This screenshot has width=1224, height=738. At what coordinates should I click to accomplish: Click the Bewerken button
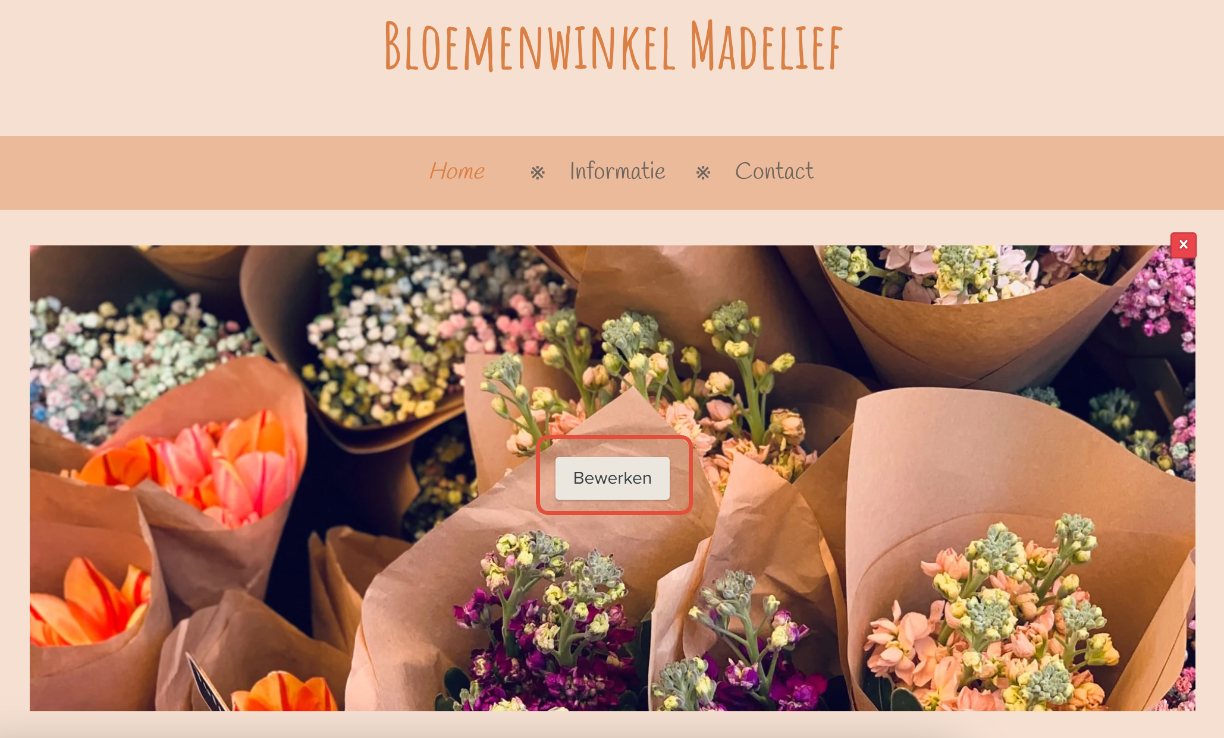[x=613, y=478]
